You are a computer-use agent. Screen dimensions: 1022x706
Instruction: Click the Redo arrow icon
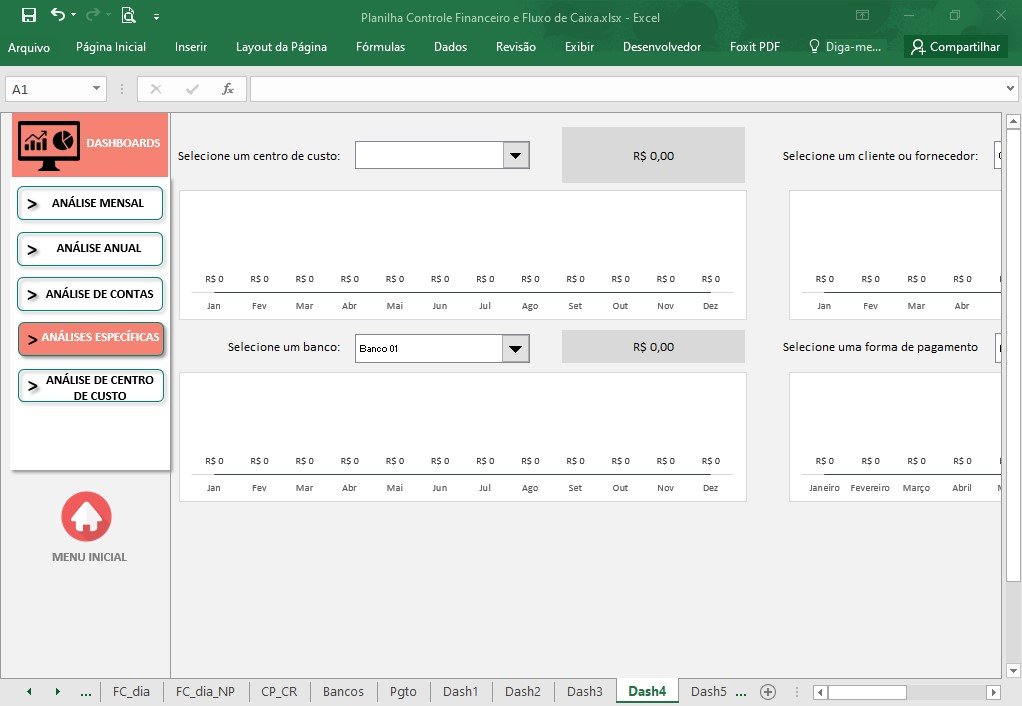(x=93, y=14)
